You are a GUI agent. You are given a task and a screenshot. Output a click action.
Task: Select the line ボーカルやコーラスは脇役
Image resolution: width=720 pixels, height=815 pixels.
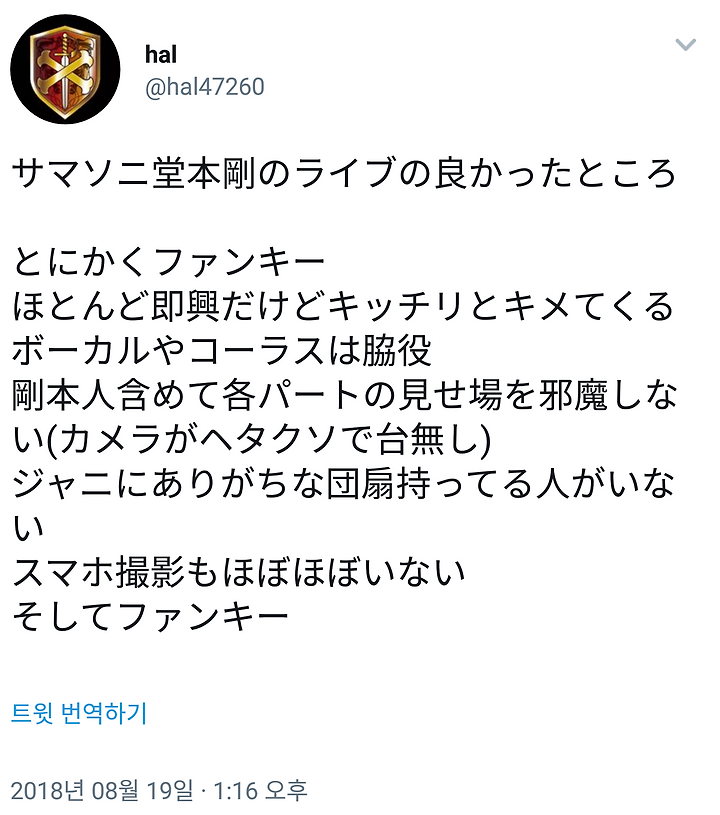click(x=221, y=350)
